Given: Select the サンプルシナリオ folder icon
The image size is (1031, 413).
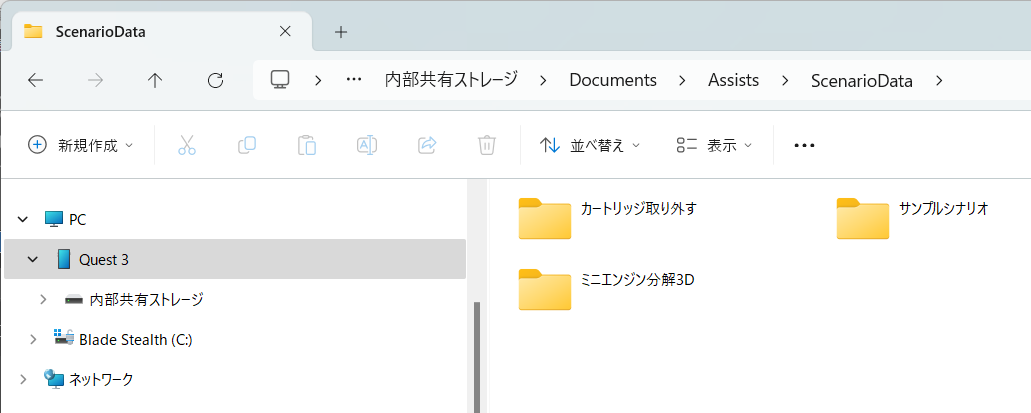Looking at the screenshot, I should click(x=863, y=218).
